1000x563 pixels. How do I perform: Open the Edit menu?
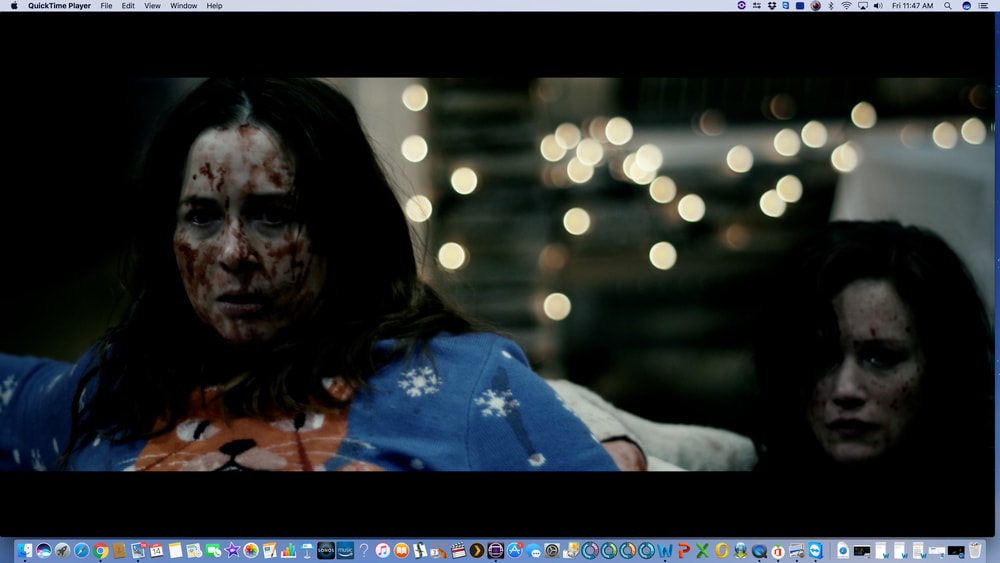point(128,6)
